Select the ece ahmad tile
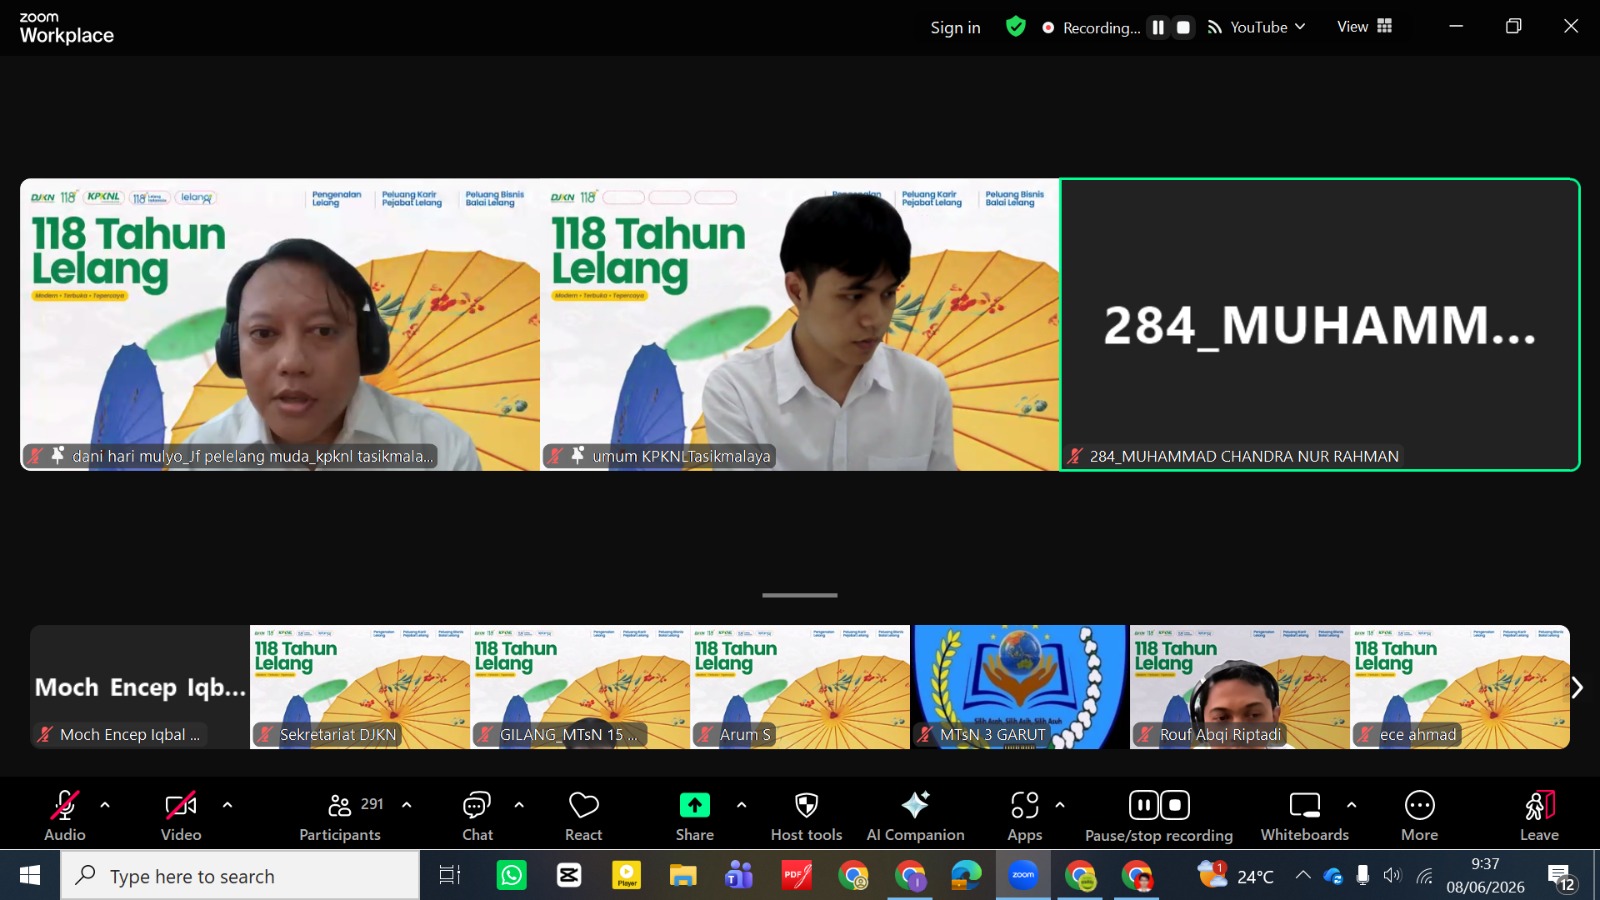Screen dimensions: 1600x900 pos(1460,687)
